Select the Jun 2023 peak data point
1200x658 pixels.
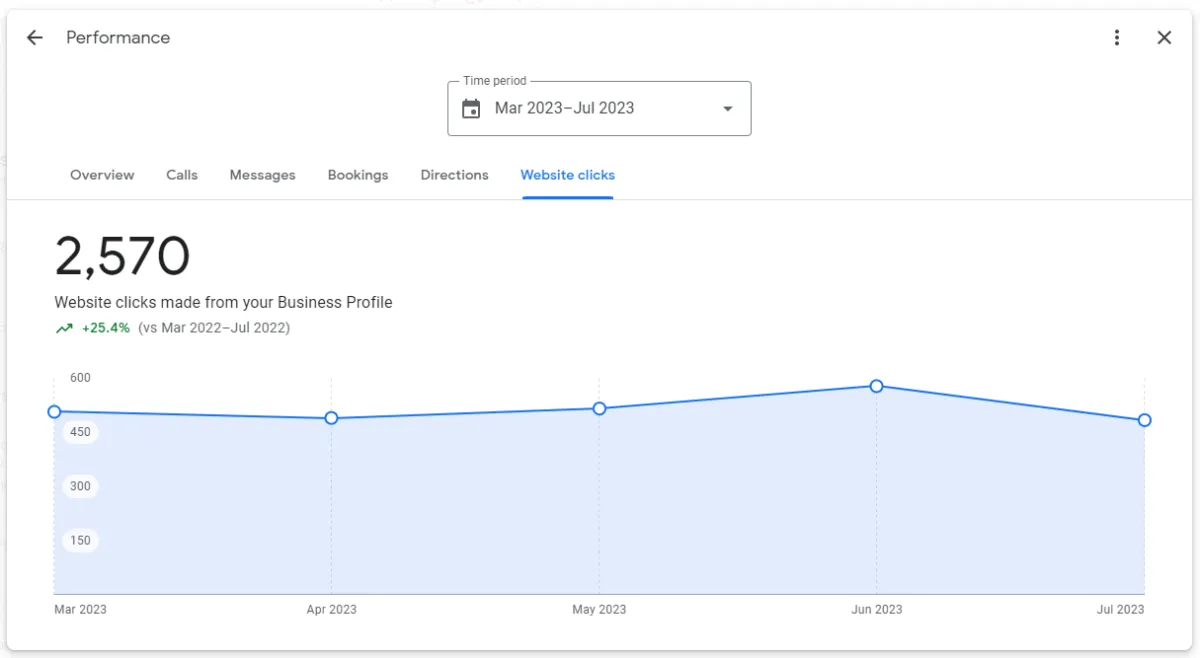[x=876, y=386]
